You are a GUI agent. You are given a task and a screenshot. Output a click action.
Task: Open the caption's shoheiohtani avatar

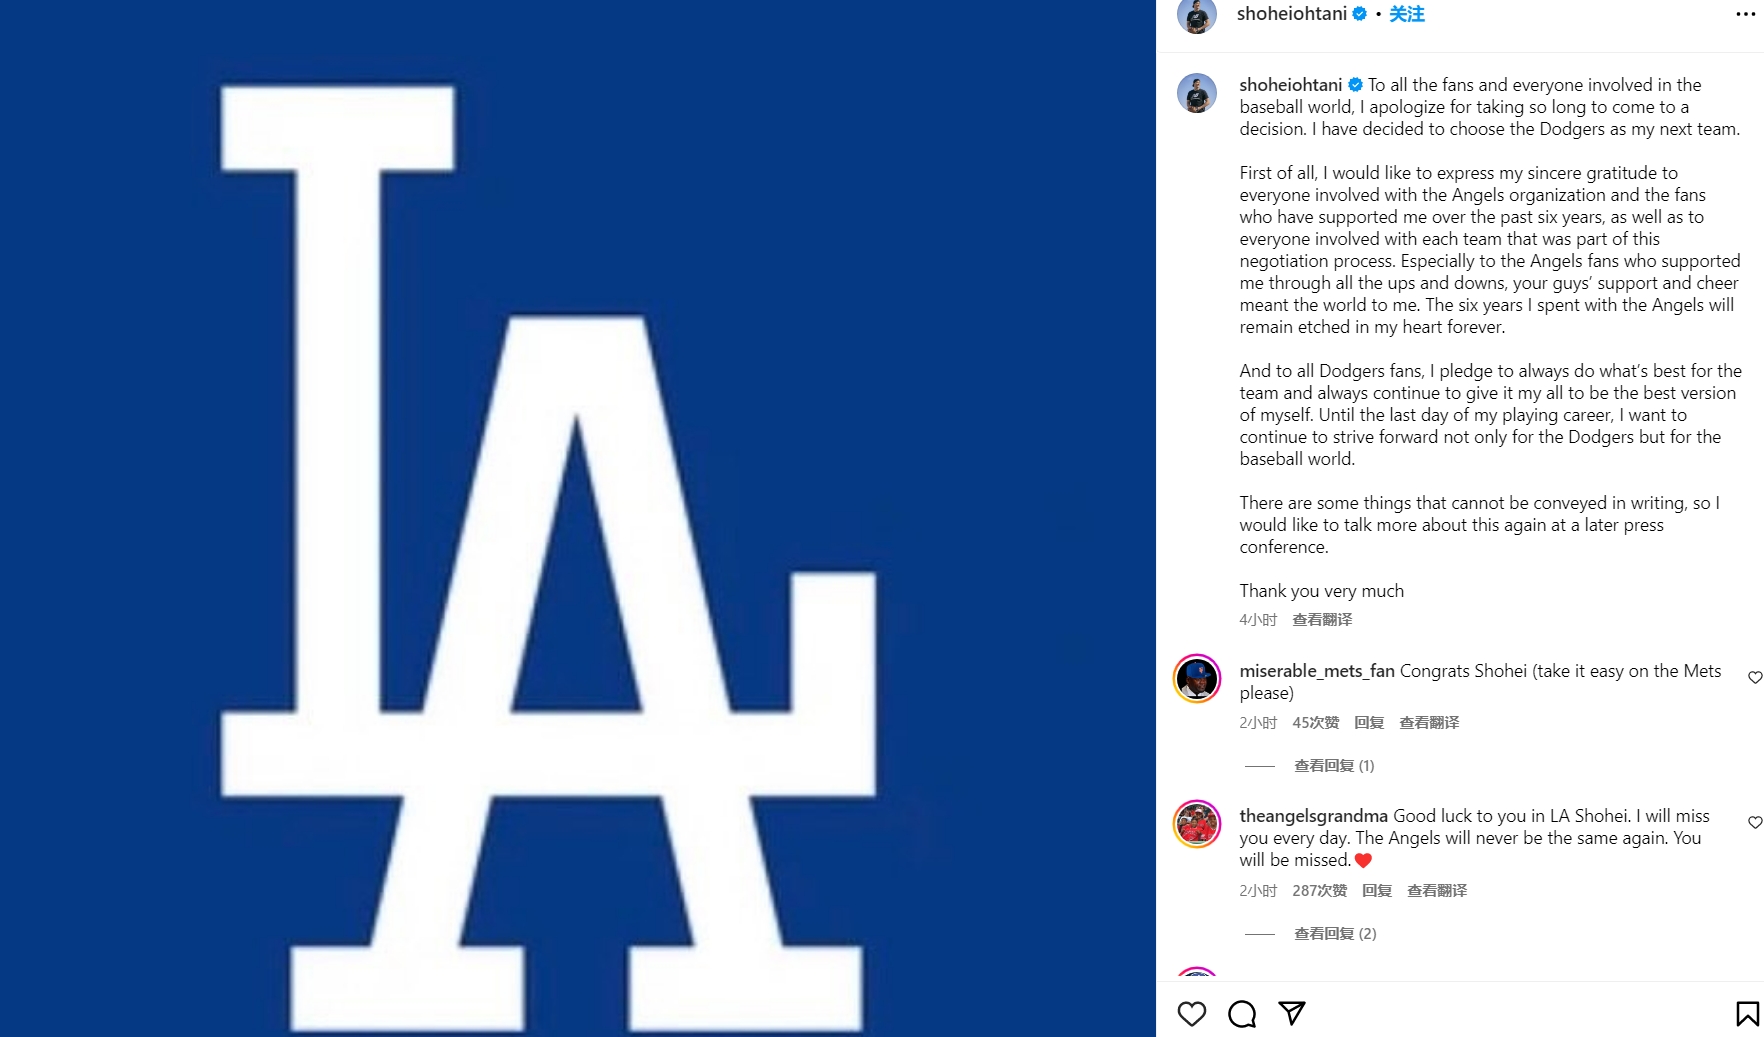pyautogui.click(x=1197, y=93)
